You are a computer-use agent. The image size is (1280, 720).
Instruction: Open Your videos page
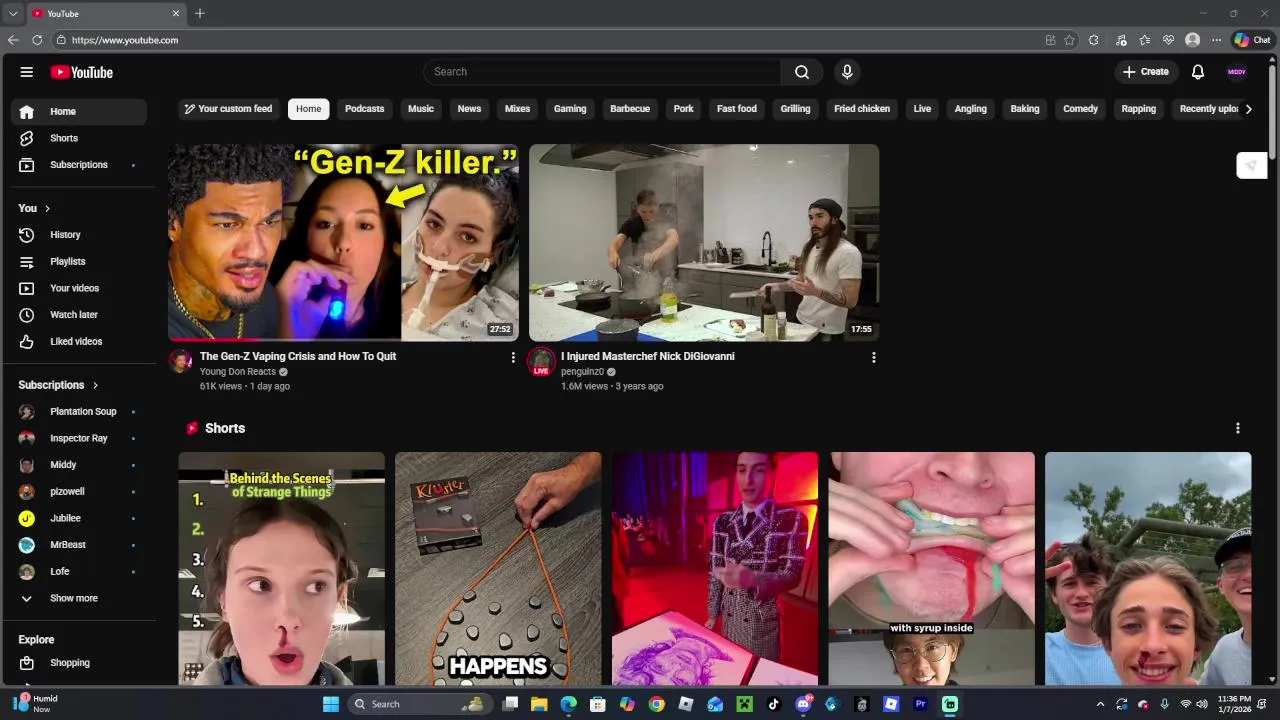tap(79, 288)
